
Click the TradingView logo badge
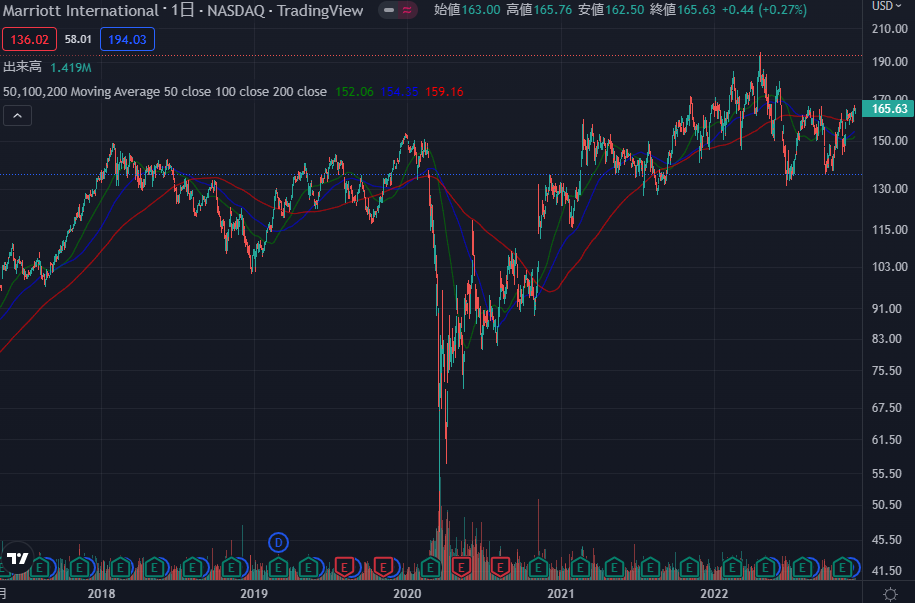tap(18, 558)
